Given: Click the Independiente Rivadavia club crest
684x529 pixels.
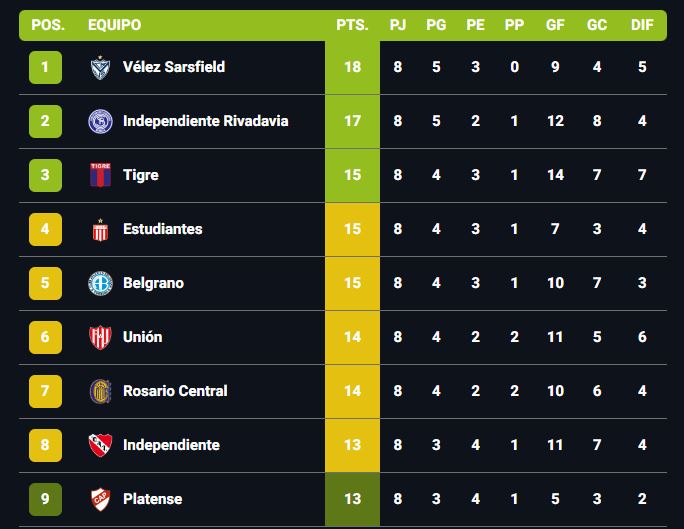Looking at the screenshot, I should tap(100, 121).
